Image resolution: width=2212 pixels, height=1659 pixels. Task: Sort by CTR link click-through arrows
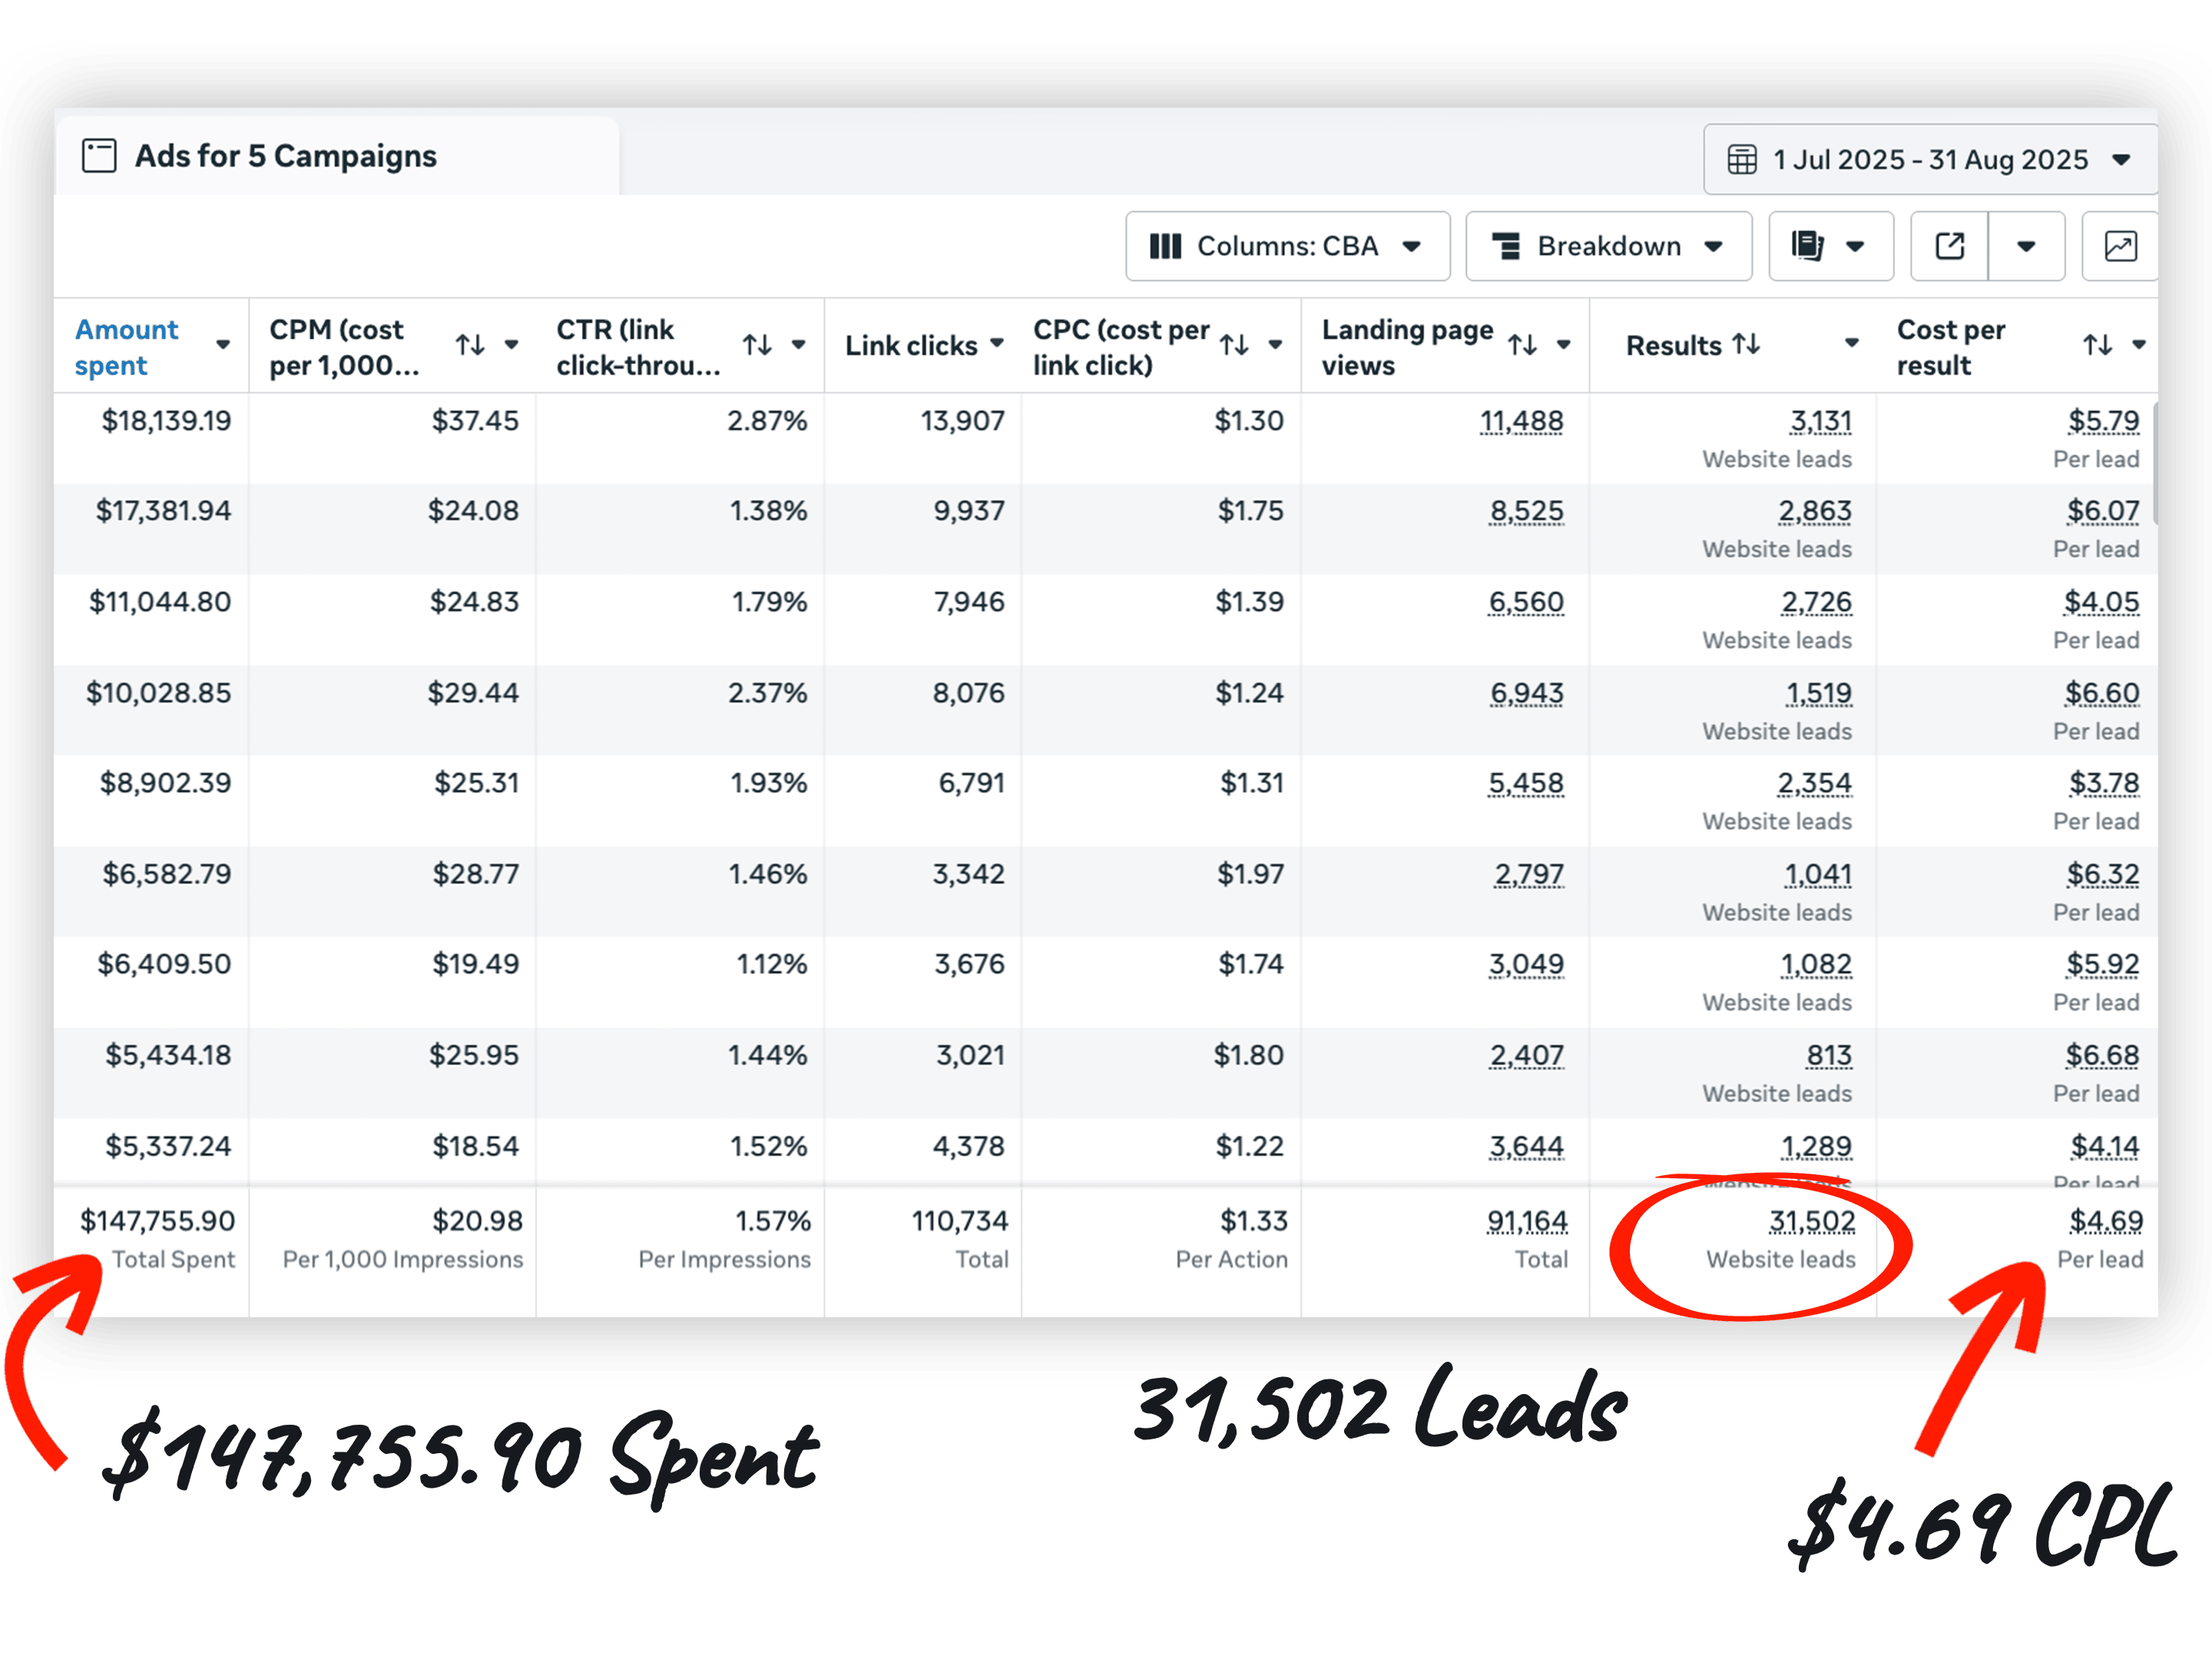(x=757, y=345)
